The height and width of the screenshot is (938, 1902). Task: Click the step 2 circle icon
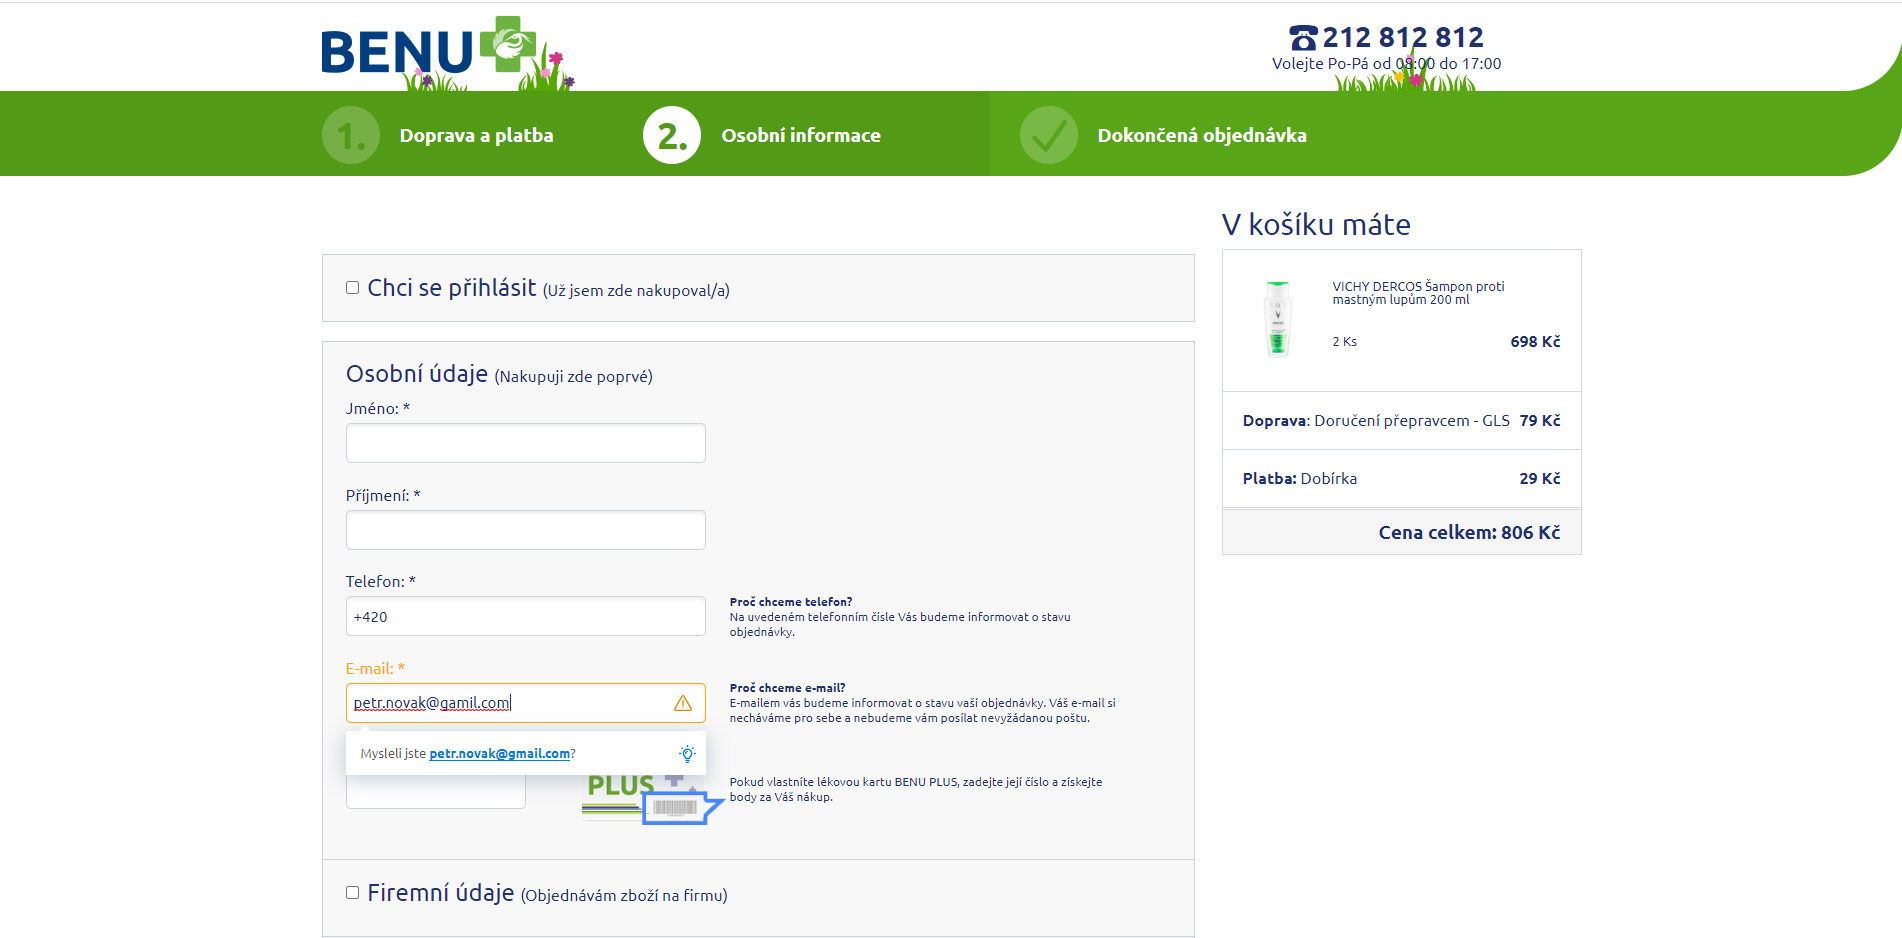coord(672,135)
